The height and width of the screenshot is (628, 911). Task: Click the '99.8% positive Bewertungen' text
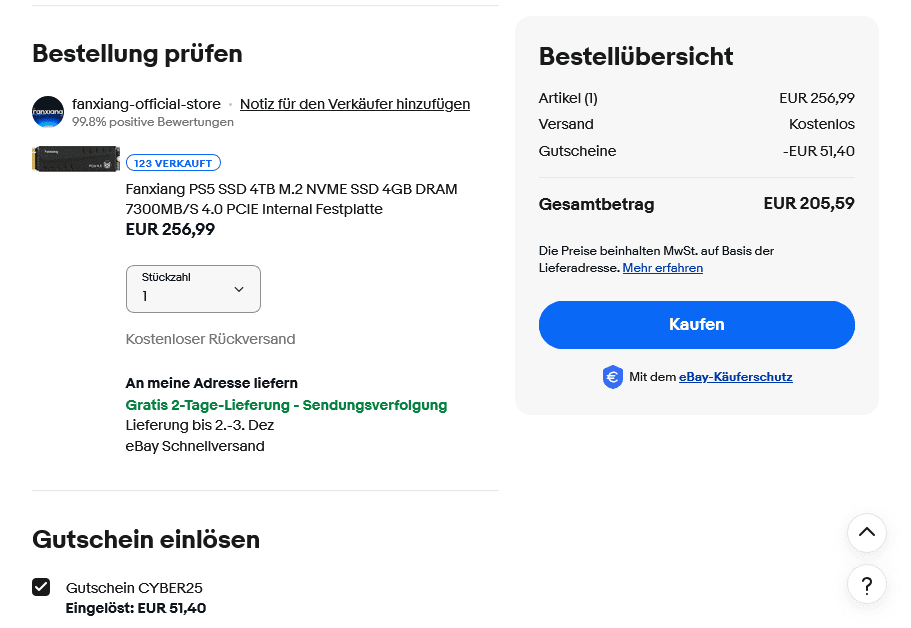pos(153,122)
